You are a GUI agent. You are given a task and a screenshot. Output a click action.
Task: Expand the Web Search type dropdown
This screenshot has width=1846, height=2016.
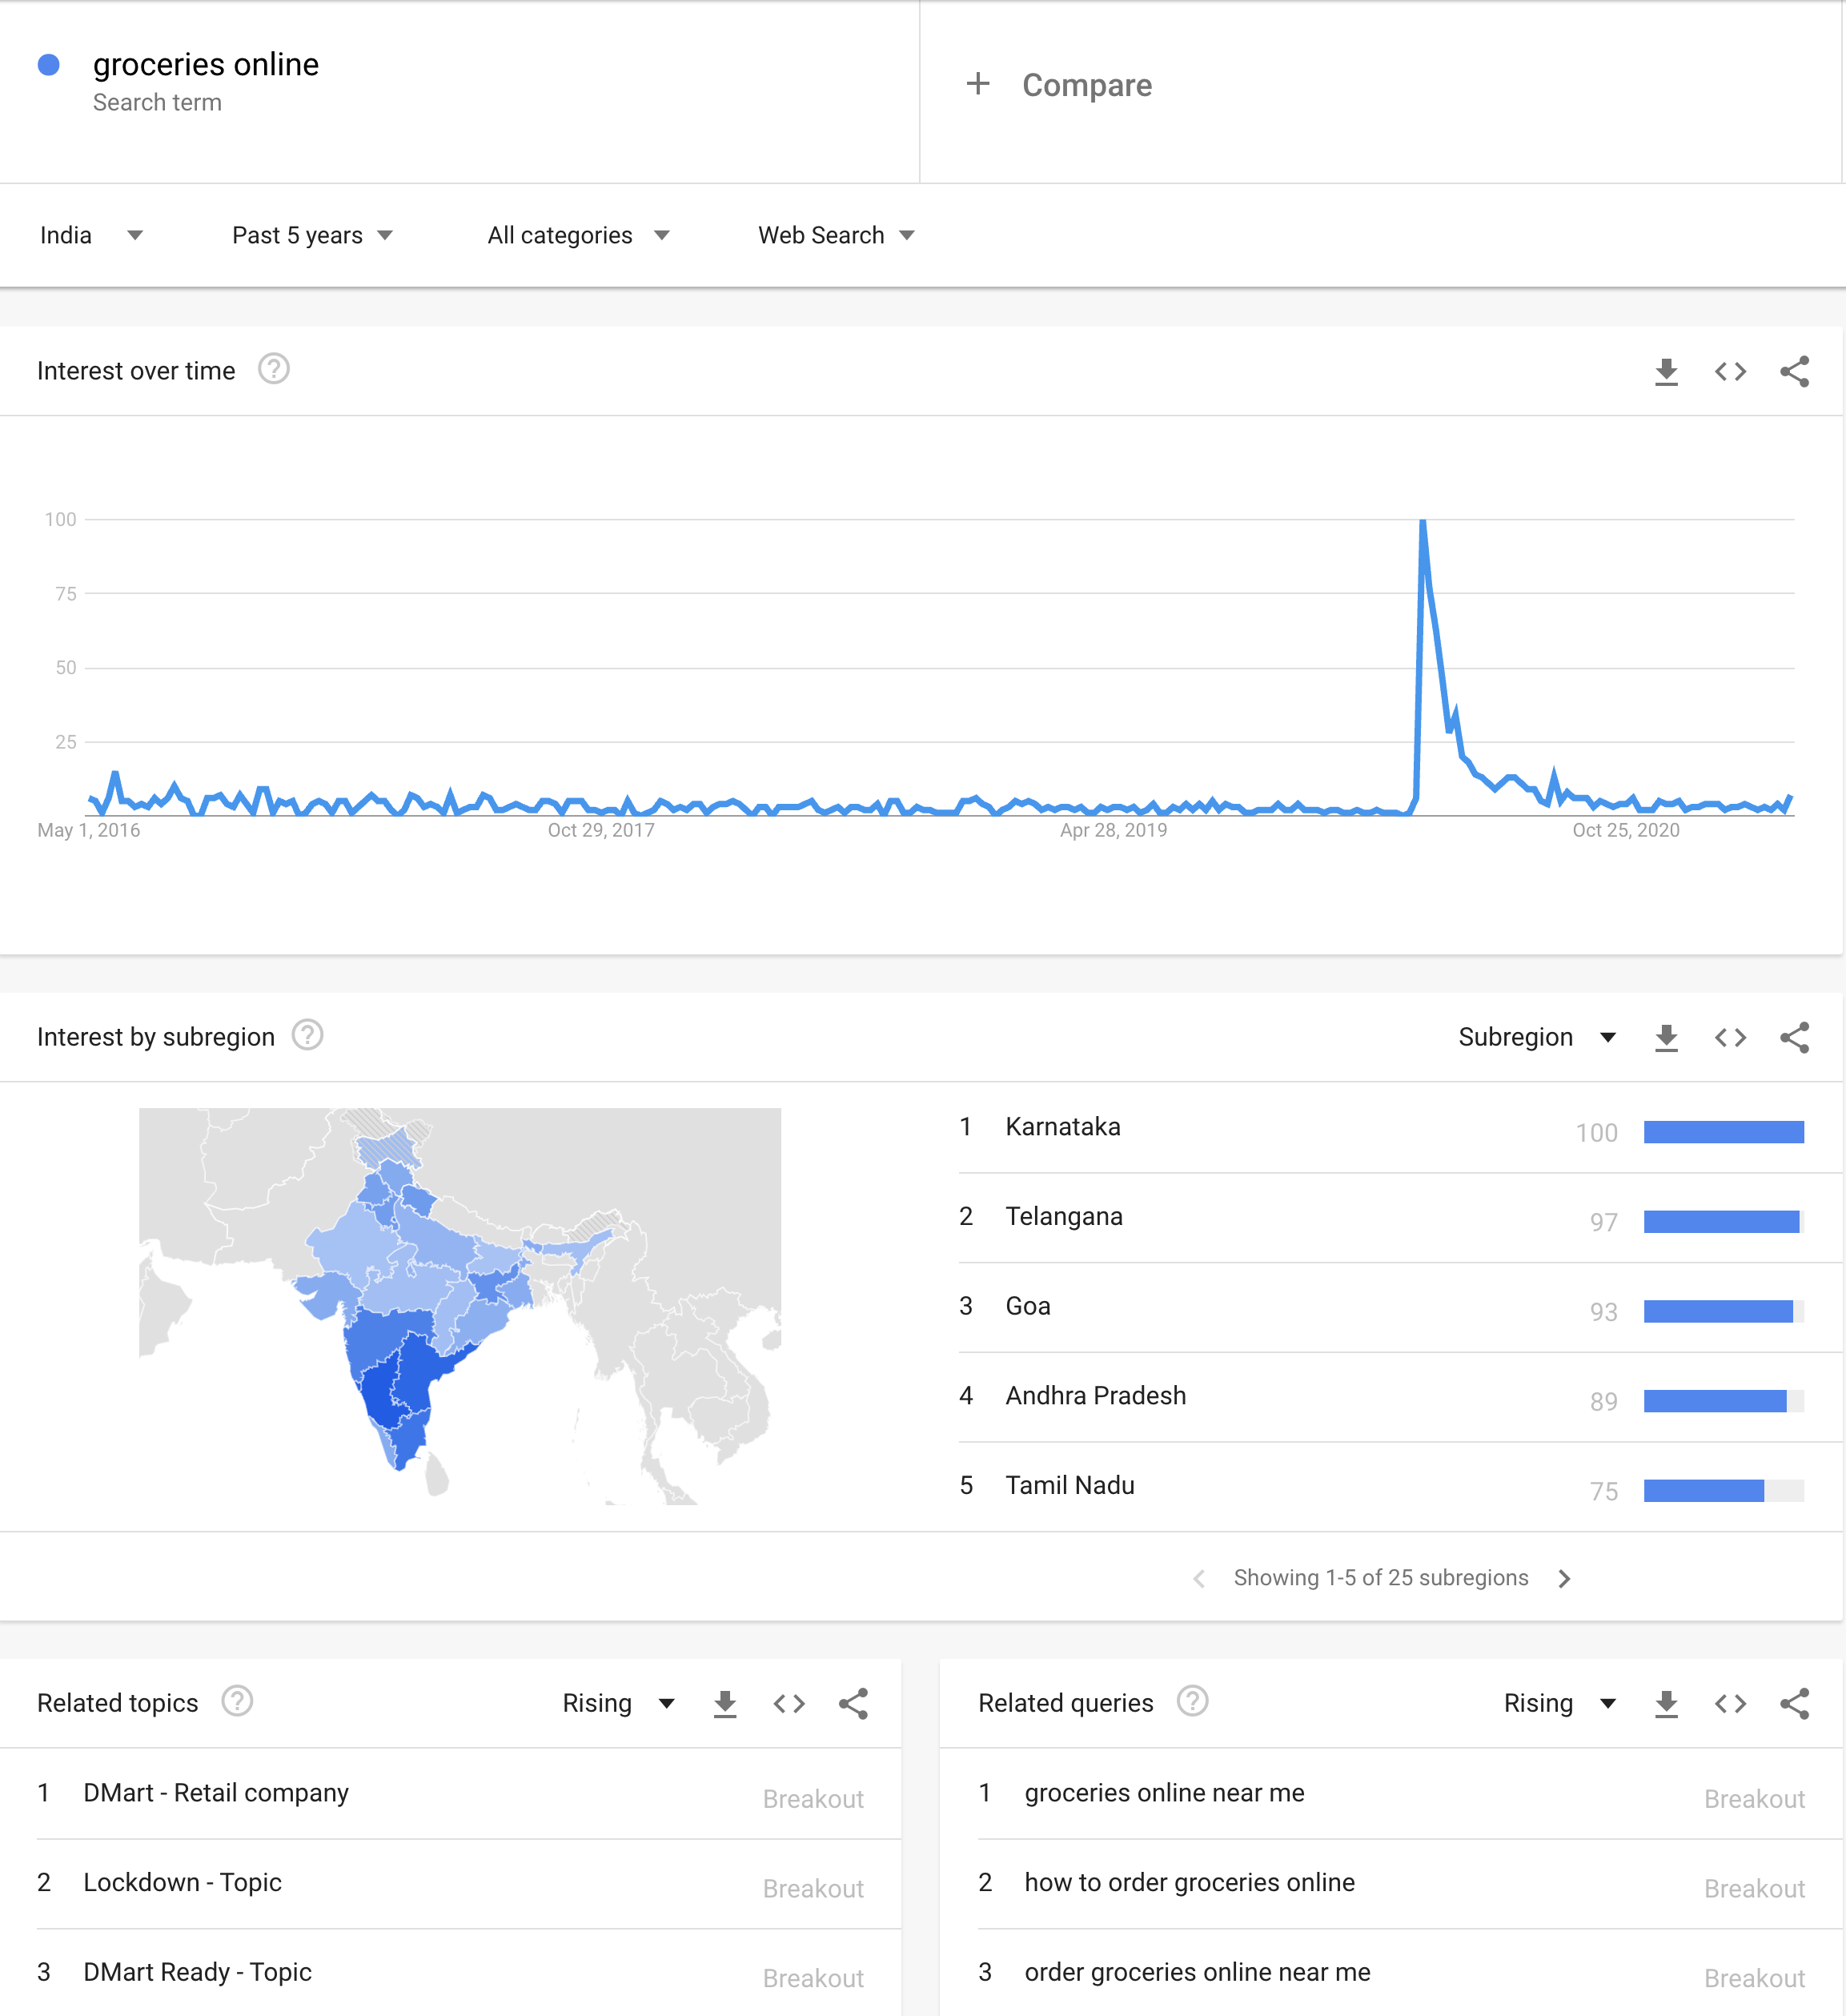(x=836, y=236)
